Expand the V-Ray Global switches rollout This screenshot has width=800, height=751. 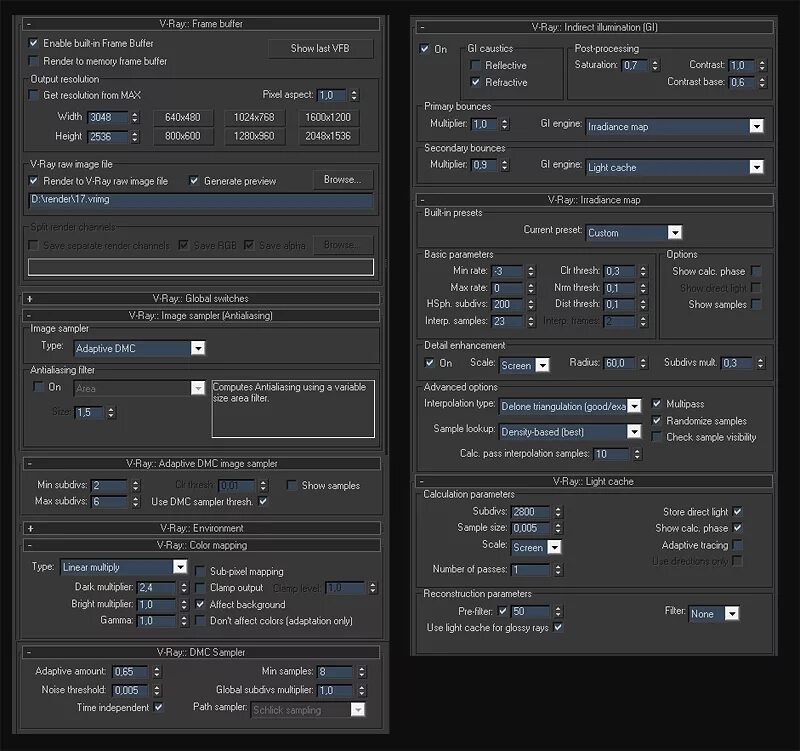[201, 298]
